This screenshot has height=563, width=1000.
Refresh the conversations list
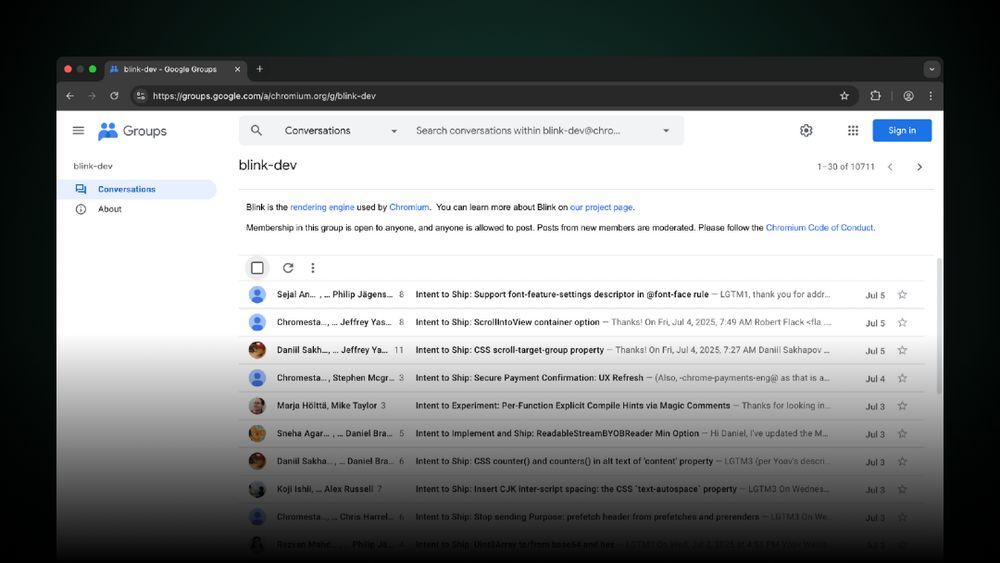(x=288, y=268)
